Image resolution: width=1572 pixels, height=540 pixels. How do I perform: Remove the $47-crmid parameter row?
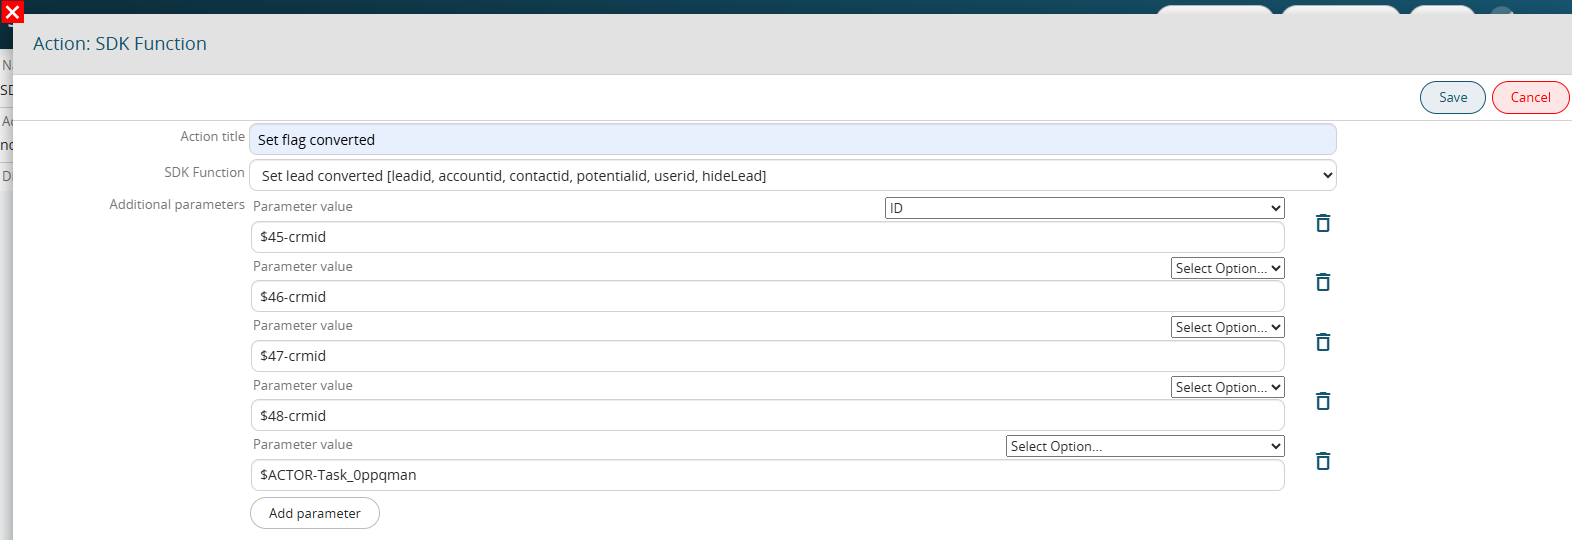[x=1322, y=342]
